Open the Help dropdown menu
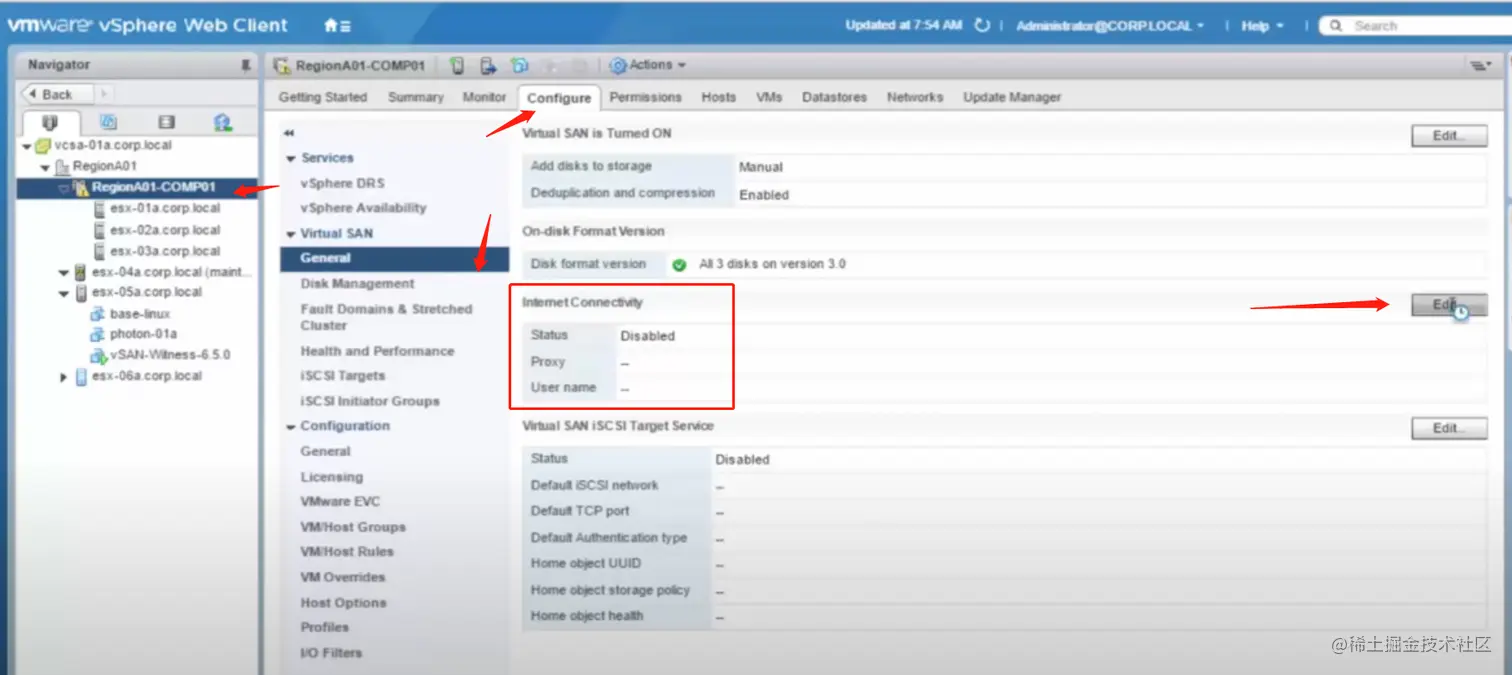The width and height of the screenshot is (1512, 675). [x=1262, y=26]
